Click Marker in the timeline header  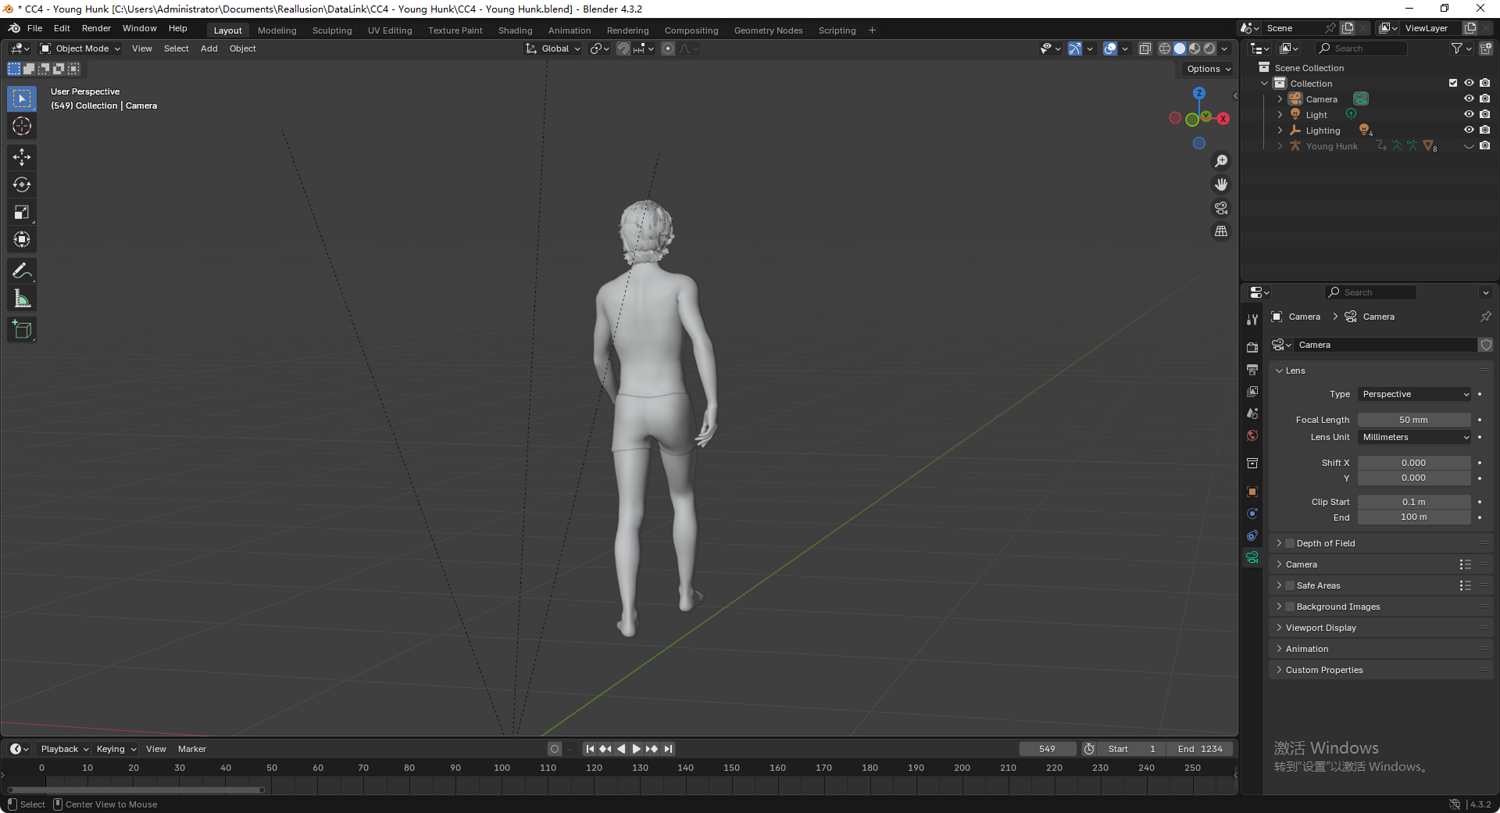coord(192,749)
